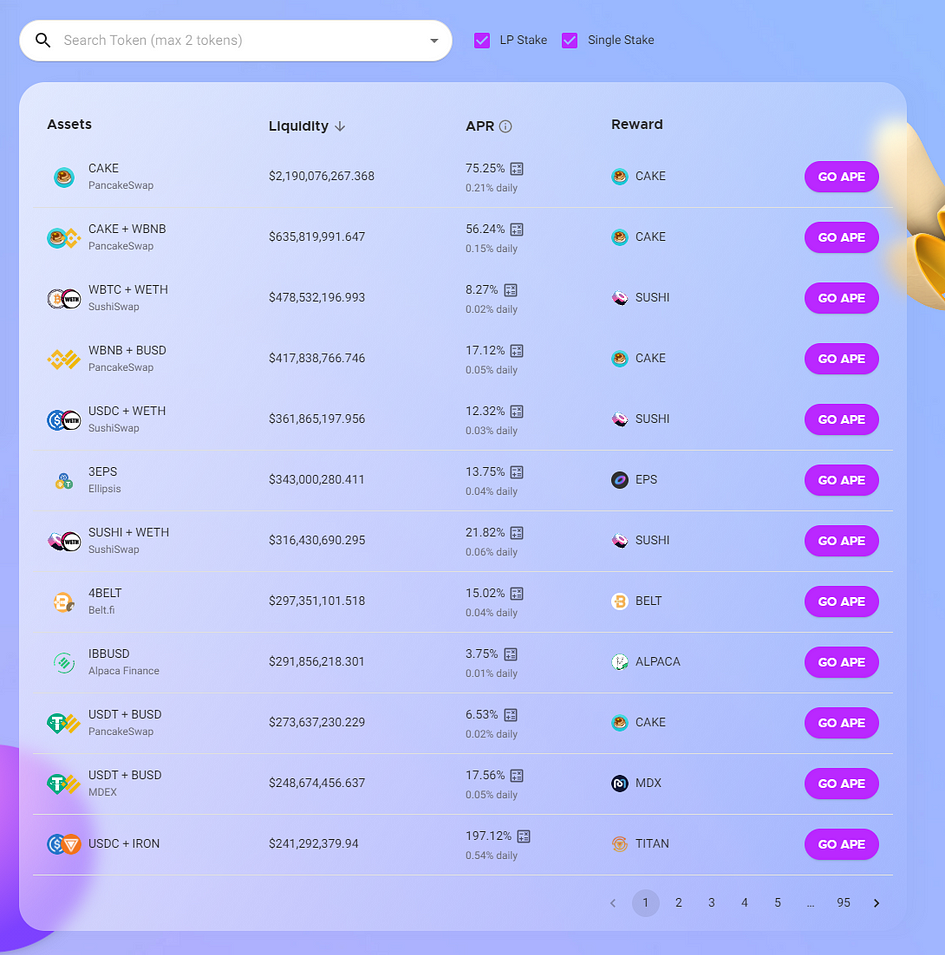The height and width of the screenshot is (955, 945).
Task: Select page 3 in pagination
Action: [711, 903]
